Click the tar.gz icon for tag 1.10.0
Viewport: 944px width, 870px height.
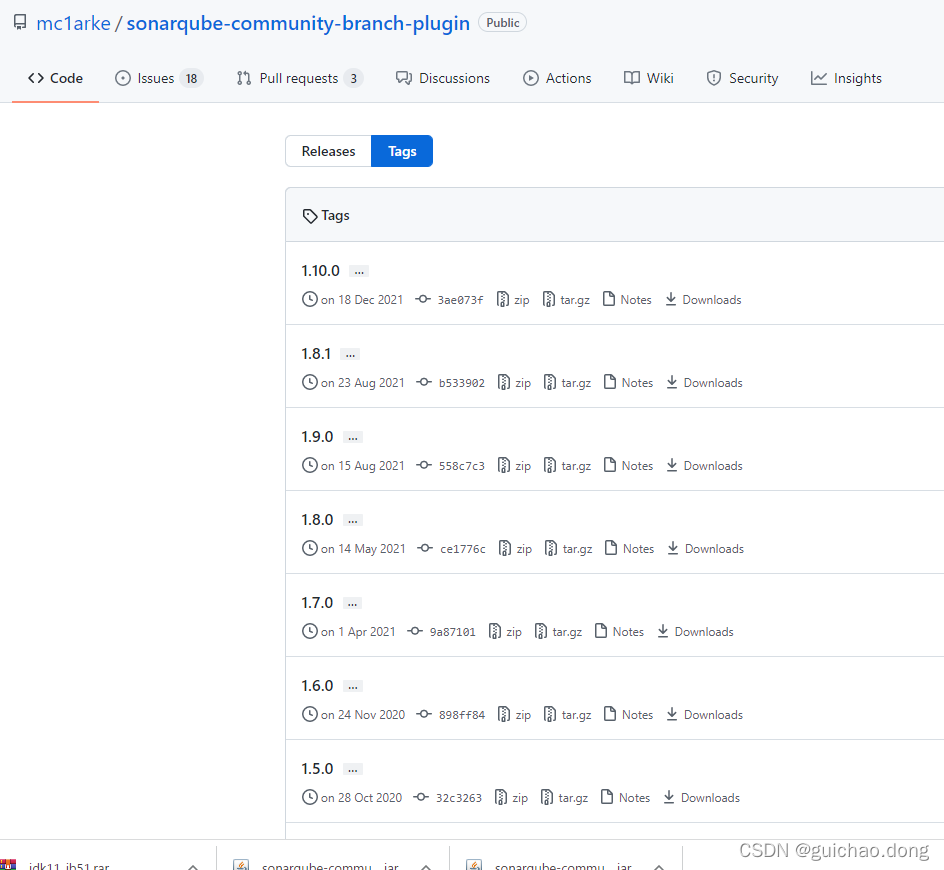548,299
